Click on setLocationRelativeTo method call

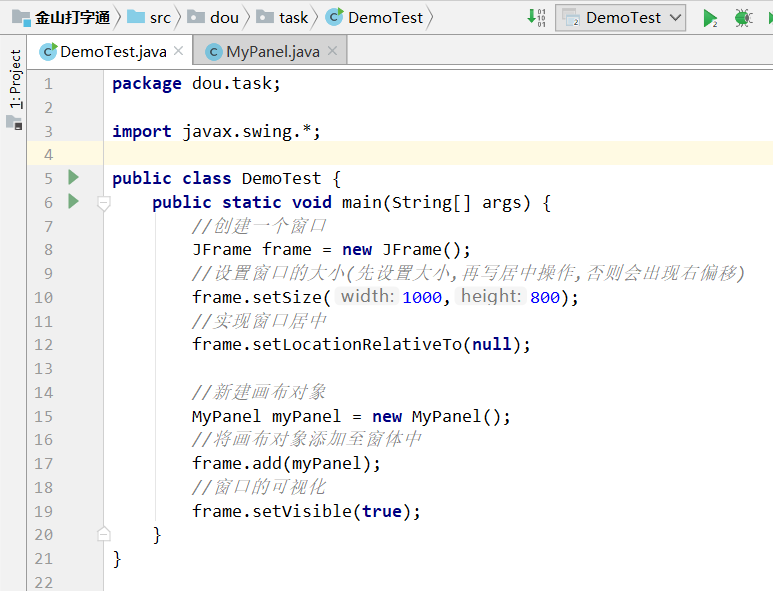pyautogui.click(x=357, y=344)
